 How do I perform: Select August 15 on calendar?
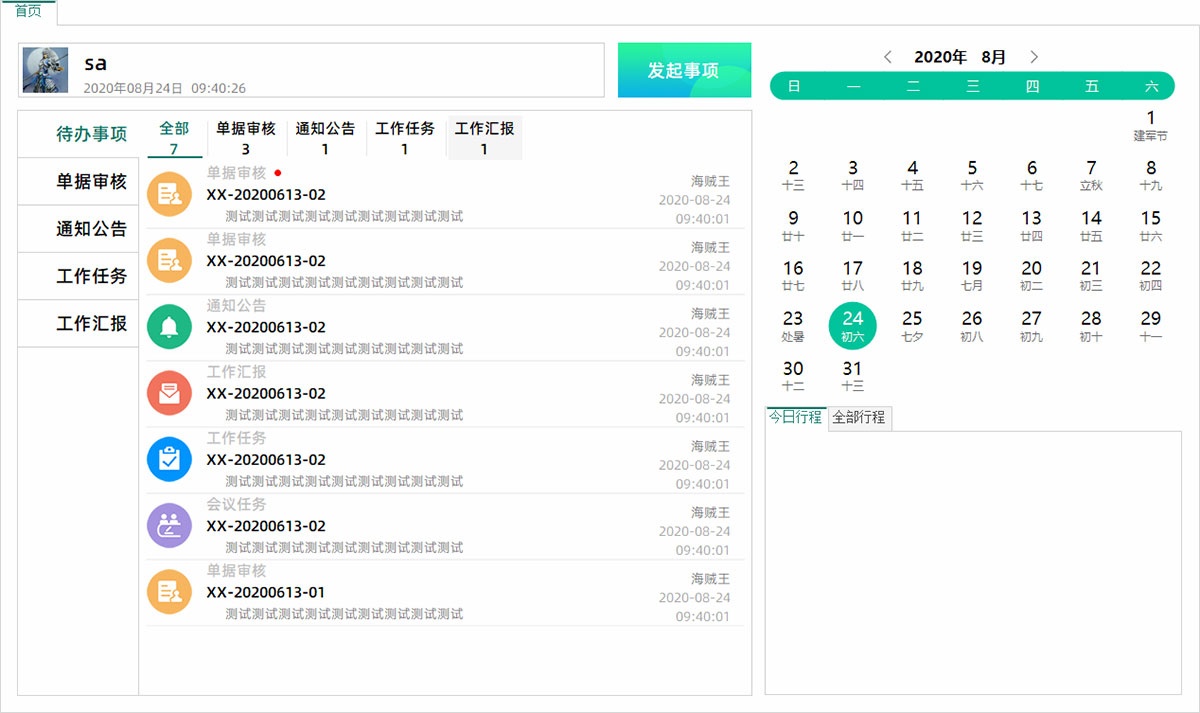coord(1151,226)
